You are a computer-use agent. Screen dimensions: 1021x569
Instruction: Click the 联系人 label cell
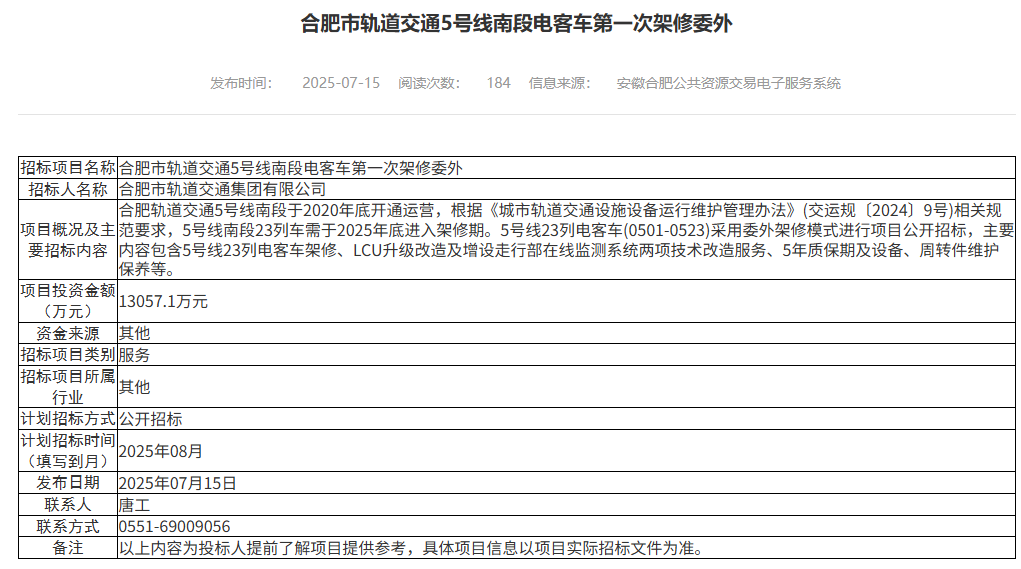click(x=68, y=505)
